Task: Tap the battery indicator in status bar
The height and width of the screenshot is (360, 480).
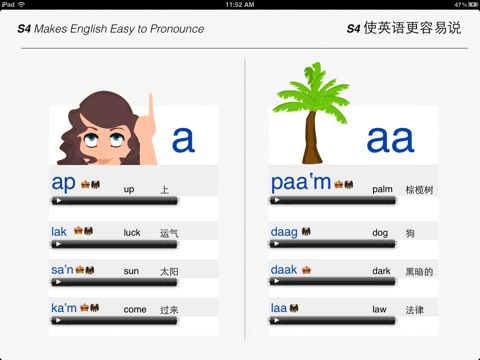Action: (x=473, y=4)
